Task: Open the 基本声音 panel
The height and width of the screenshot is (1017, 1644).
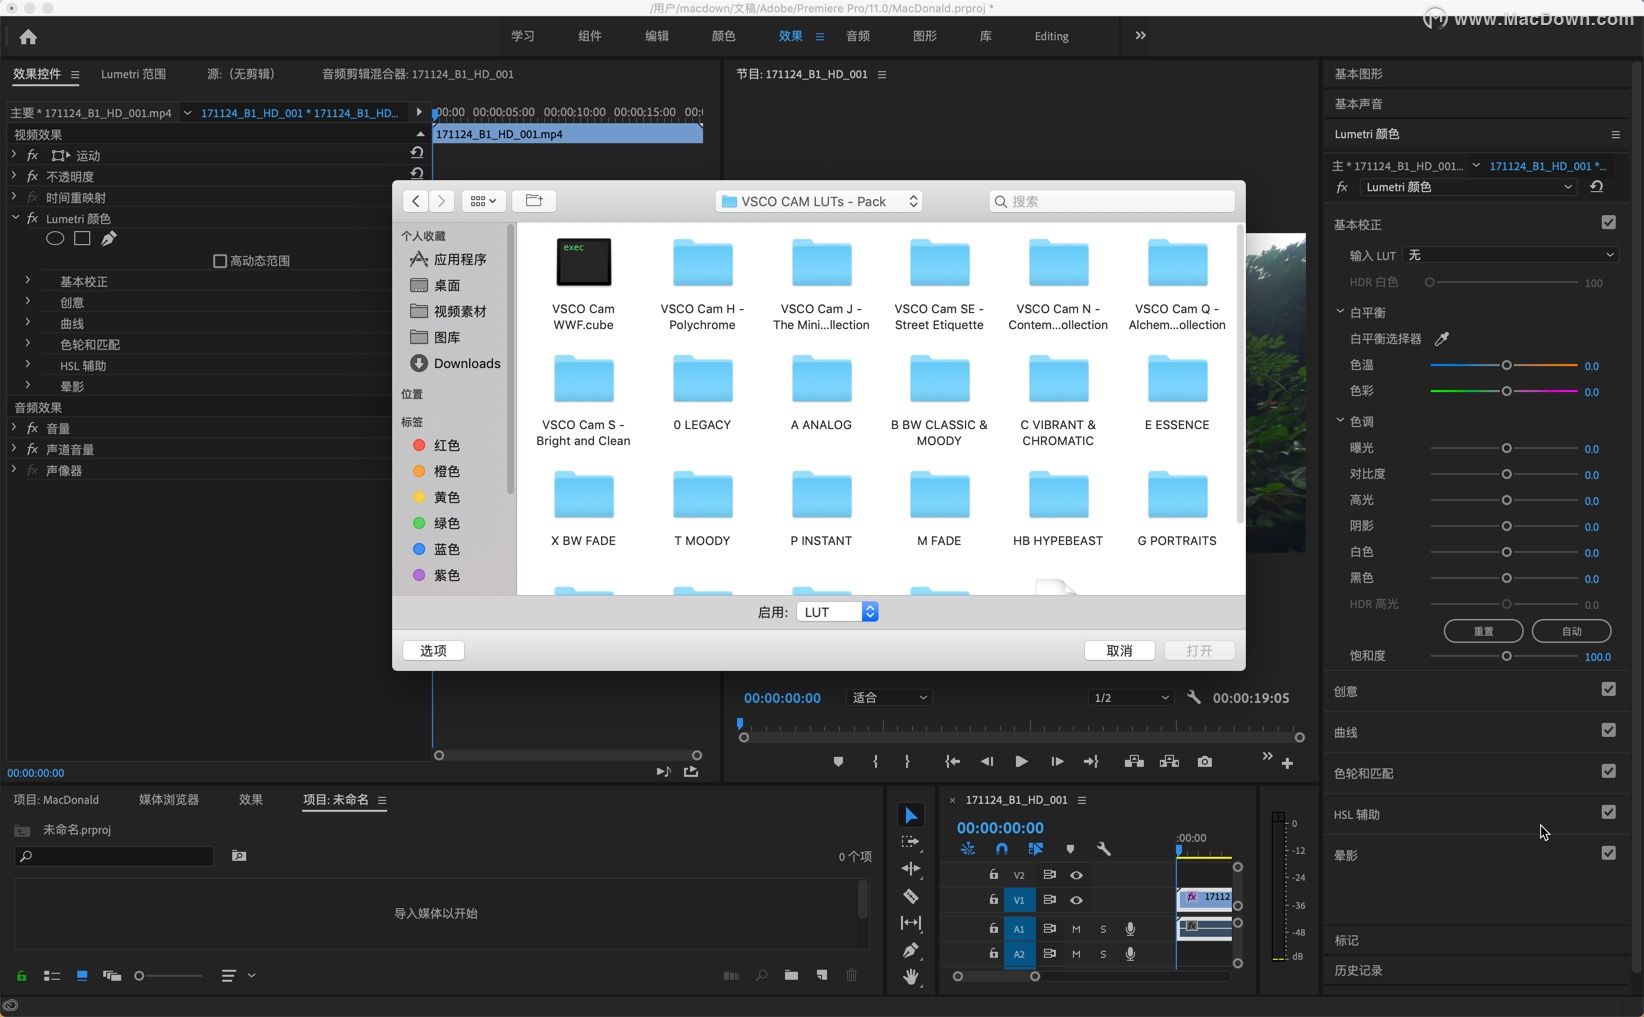Action: (x=1358, y=104)
